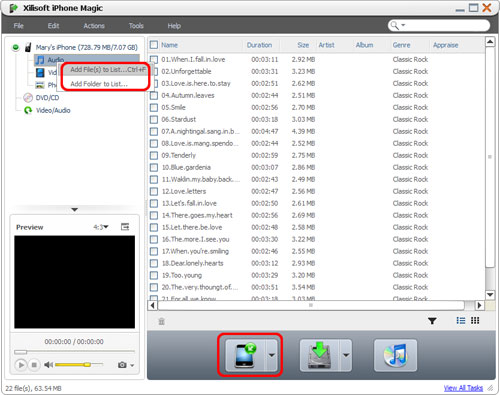
Task: Open the export to computer dropdown arrow
Action: coord(346,355)
